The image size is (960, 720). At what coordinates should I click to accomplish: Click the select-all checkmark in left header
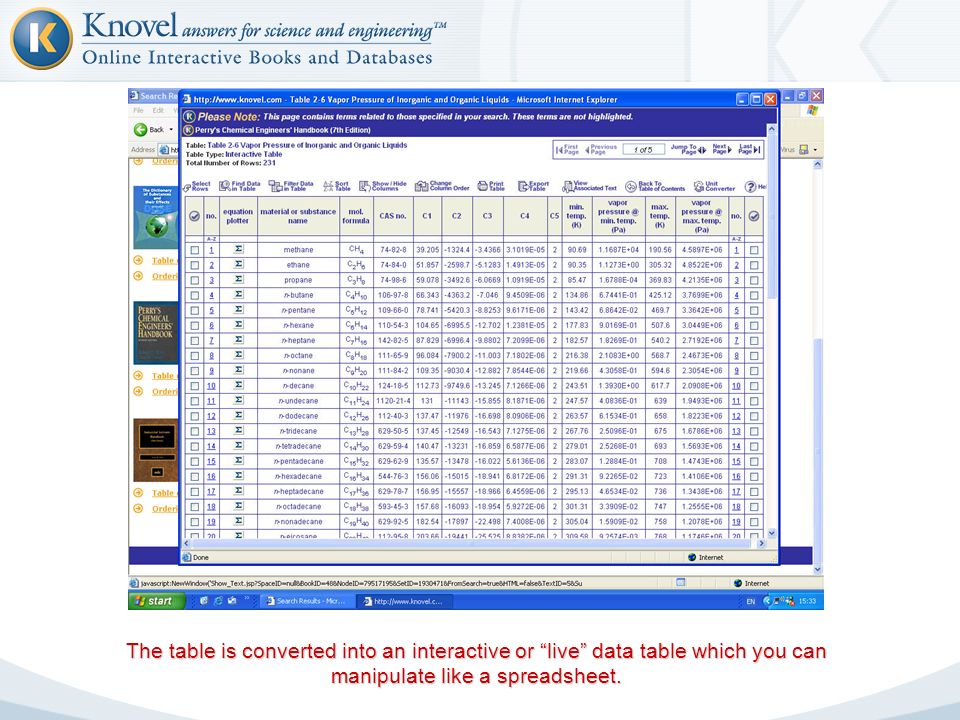click(x=194, y=216)
